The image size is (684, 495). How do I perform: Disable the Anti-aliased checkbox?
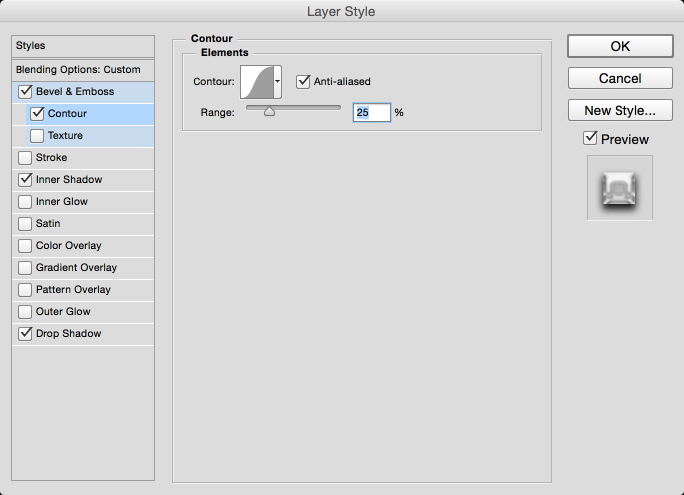(303, 82)
